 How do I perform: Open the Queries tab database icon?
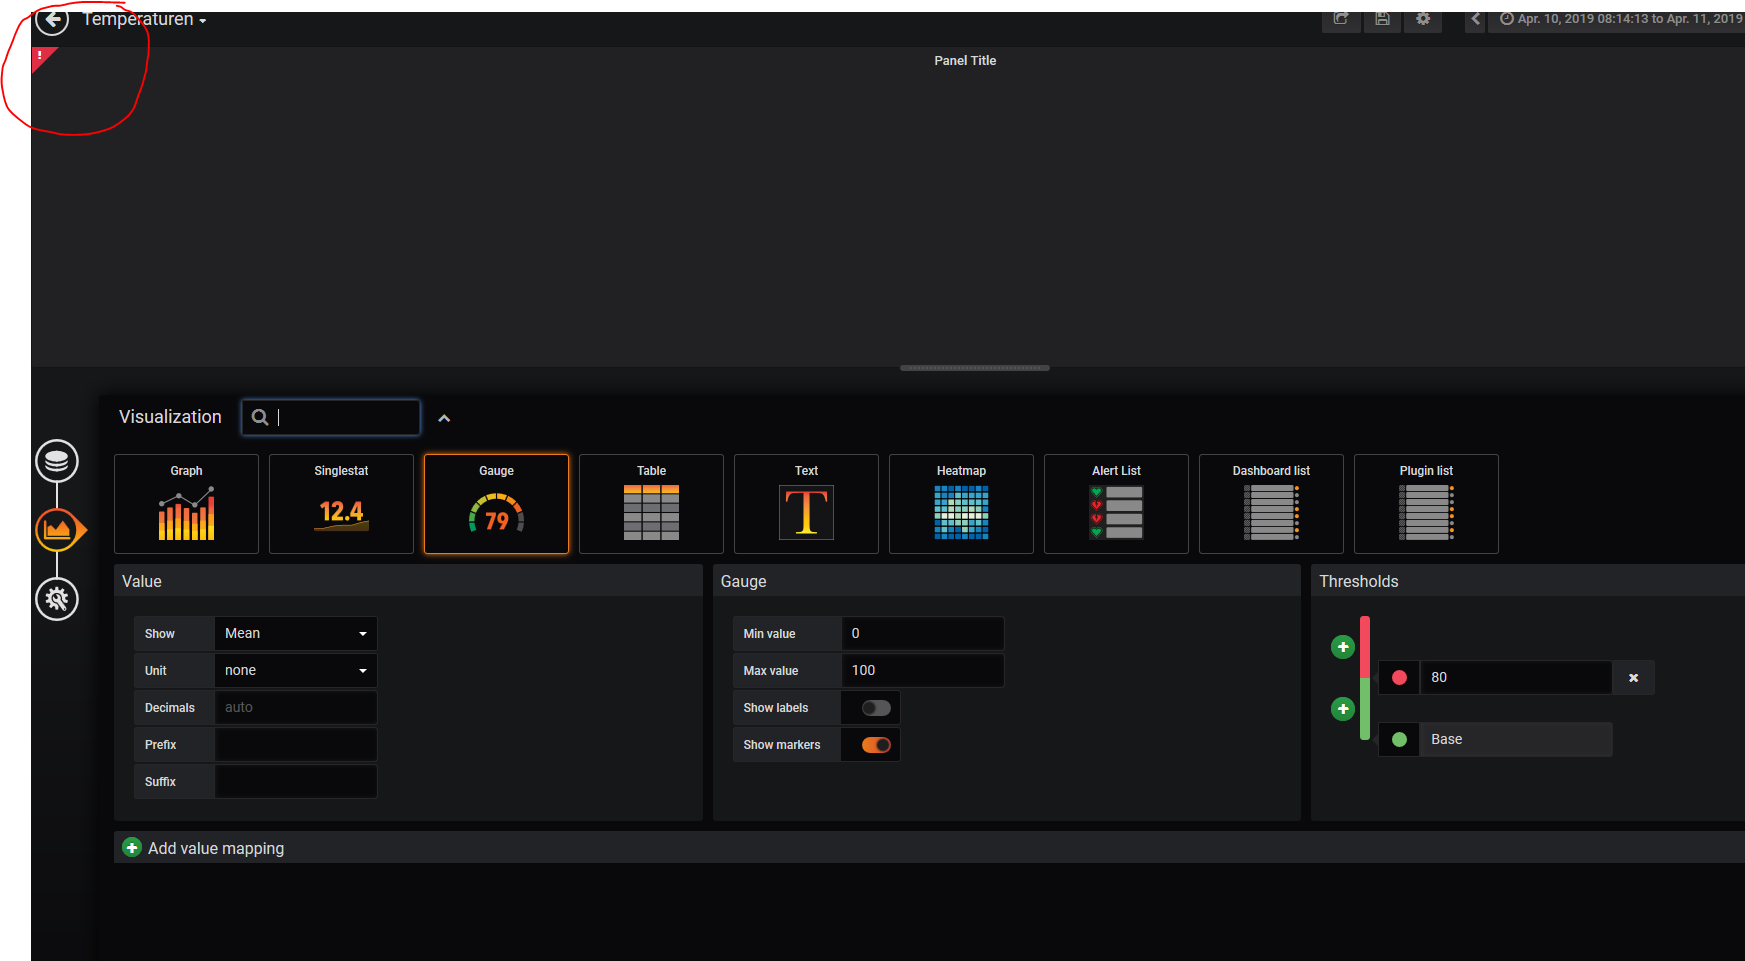[x=57, y=461]
